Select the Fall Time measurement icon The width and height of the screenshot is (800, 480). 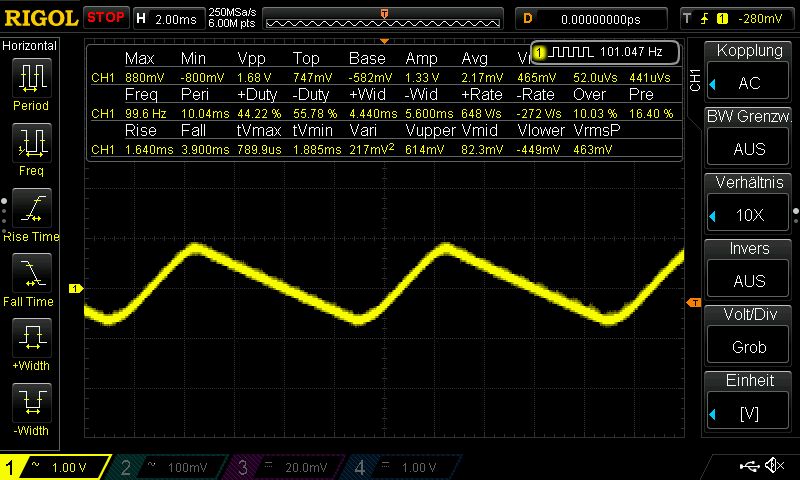pos(32,273)
